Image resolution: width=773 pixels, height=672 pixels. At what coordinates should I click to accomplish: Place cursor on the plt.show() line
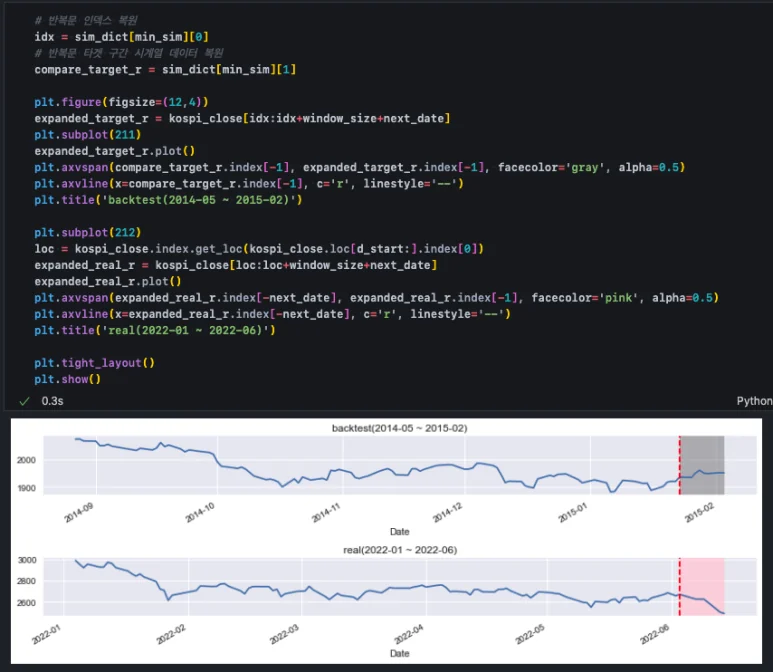click(x=68, y=379)
